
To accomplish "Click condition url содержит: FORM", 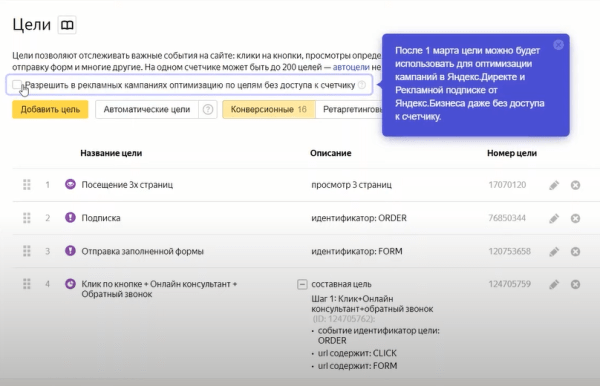I will 357,366.
